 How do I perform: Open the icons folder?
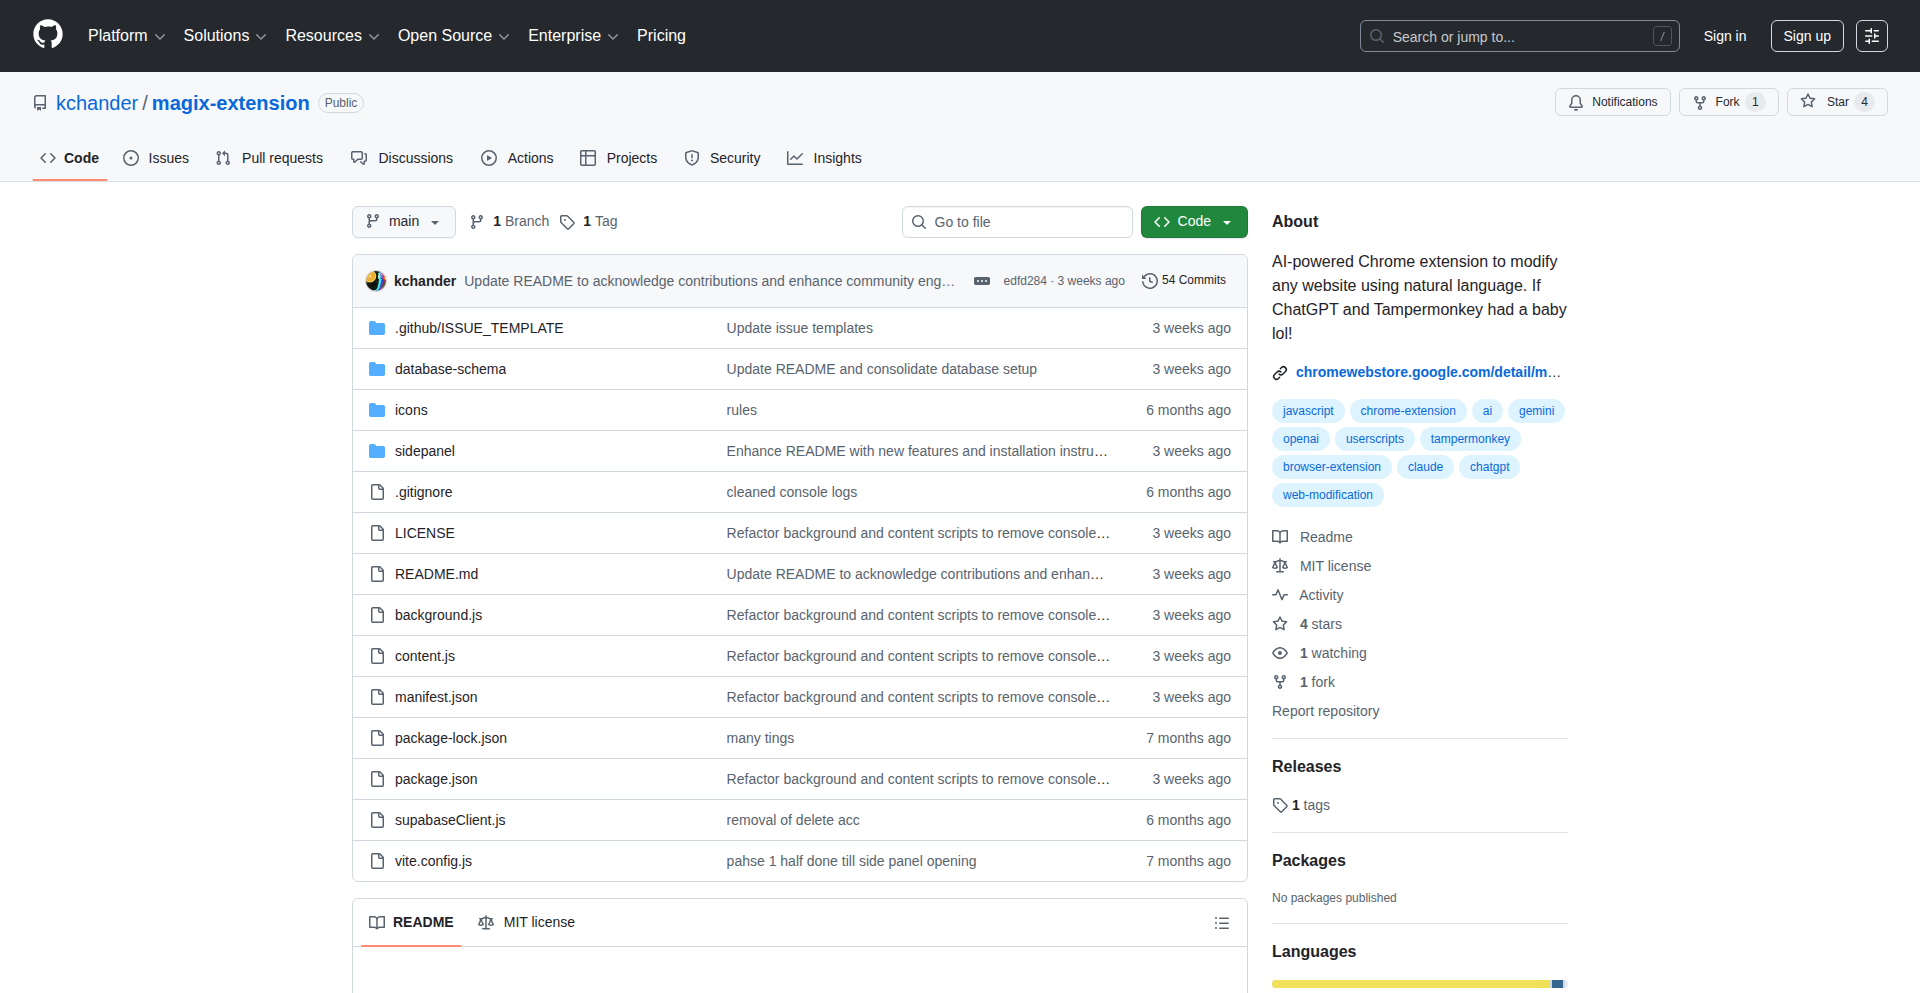click(410, 410)
